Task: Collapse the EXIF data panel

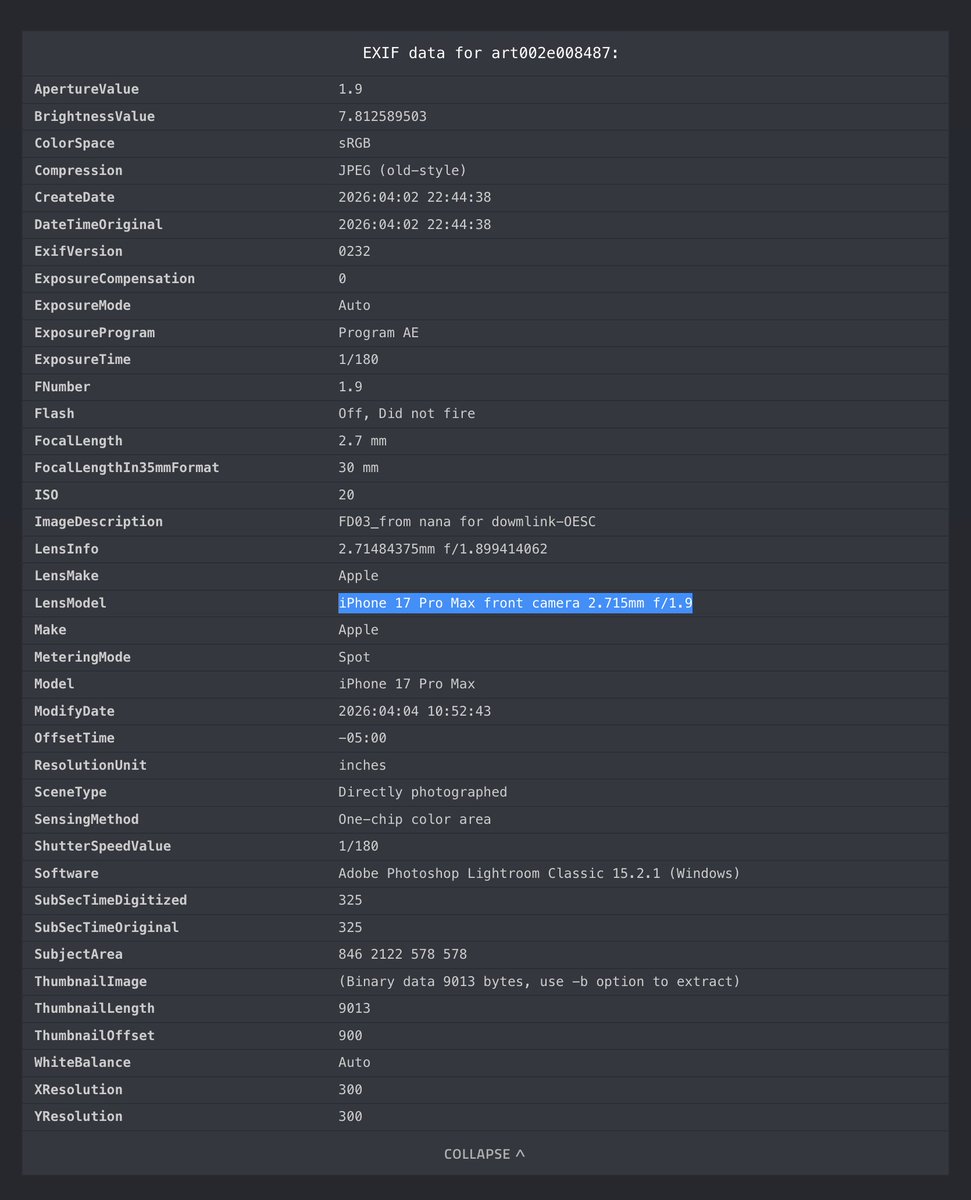Action: click(485, 1154)
